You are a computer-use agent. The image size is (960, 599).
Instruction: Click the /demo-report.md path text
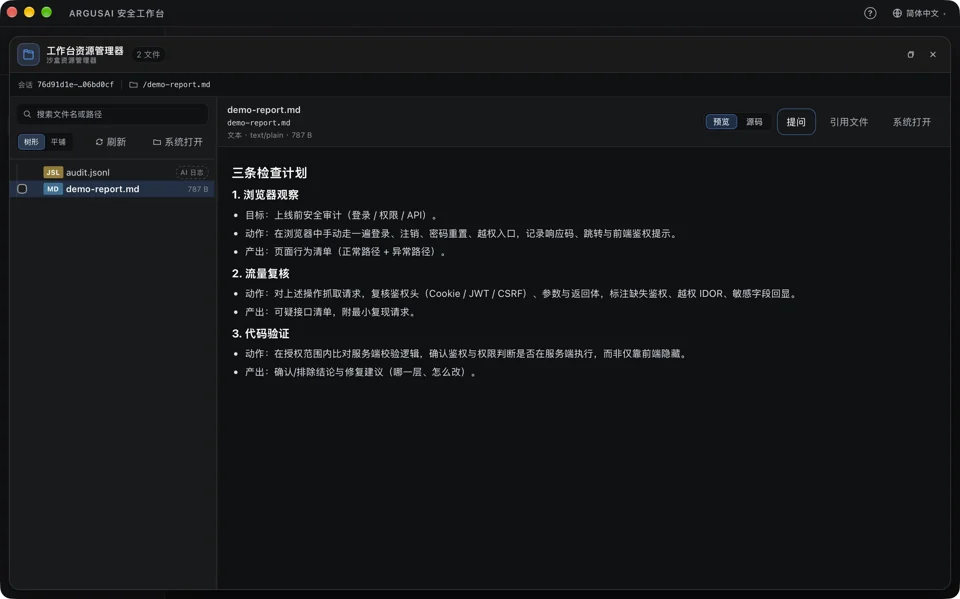(x=176, y=85)
